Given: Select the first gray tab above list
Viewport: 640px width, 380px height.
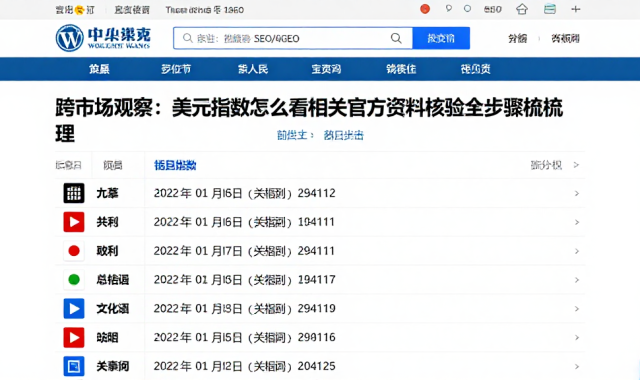Looking at the screenshot, I should 69,165.
